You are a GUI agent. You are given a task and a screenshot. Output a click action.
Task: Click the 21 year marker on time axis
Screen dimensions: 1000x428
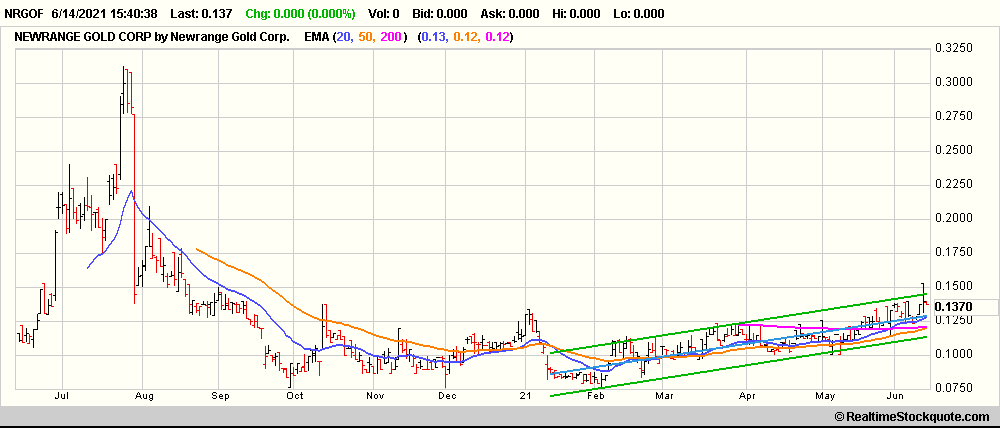pyautogui.click(x=526, y=397)
